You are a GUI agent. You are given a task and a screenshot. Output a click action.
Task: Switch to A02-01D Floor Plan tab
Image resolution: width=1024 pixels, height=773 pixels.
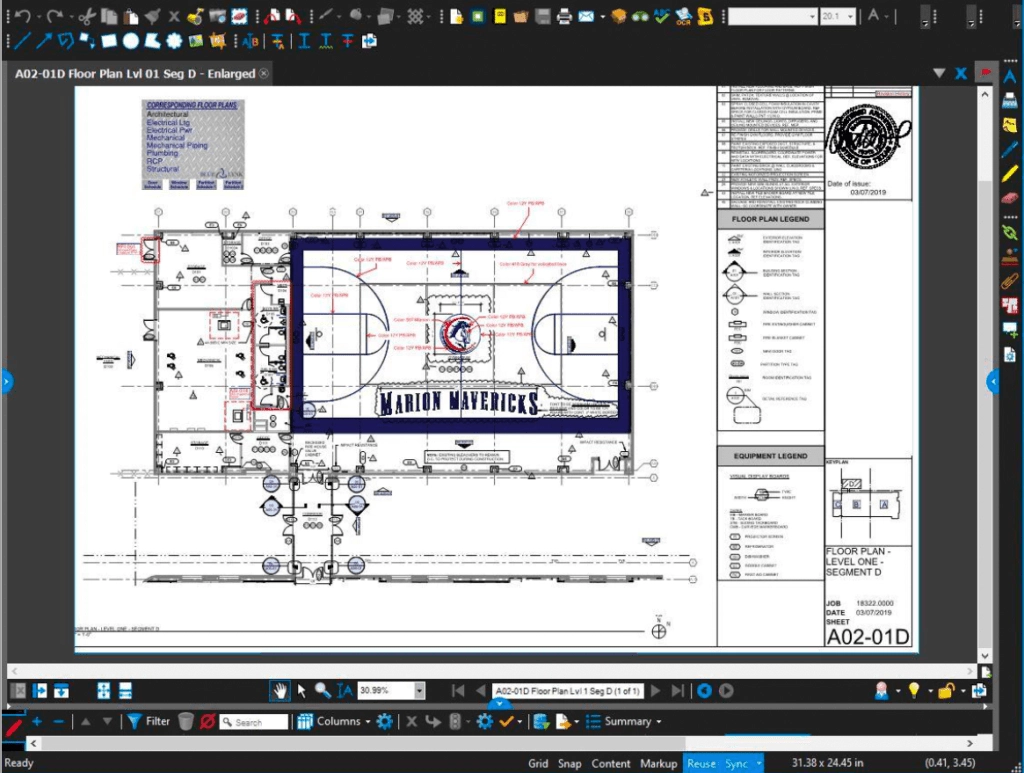tap(135, 74)
